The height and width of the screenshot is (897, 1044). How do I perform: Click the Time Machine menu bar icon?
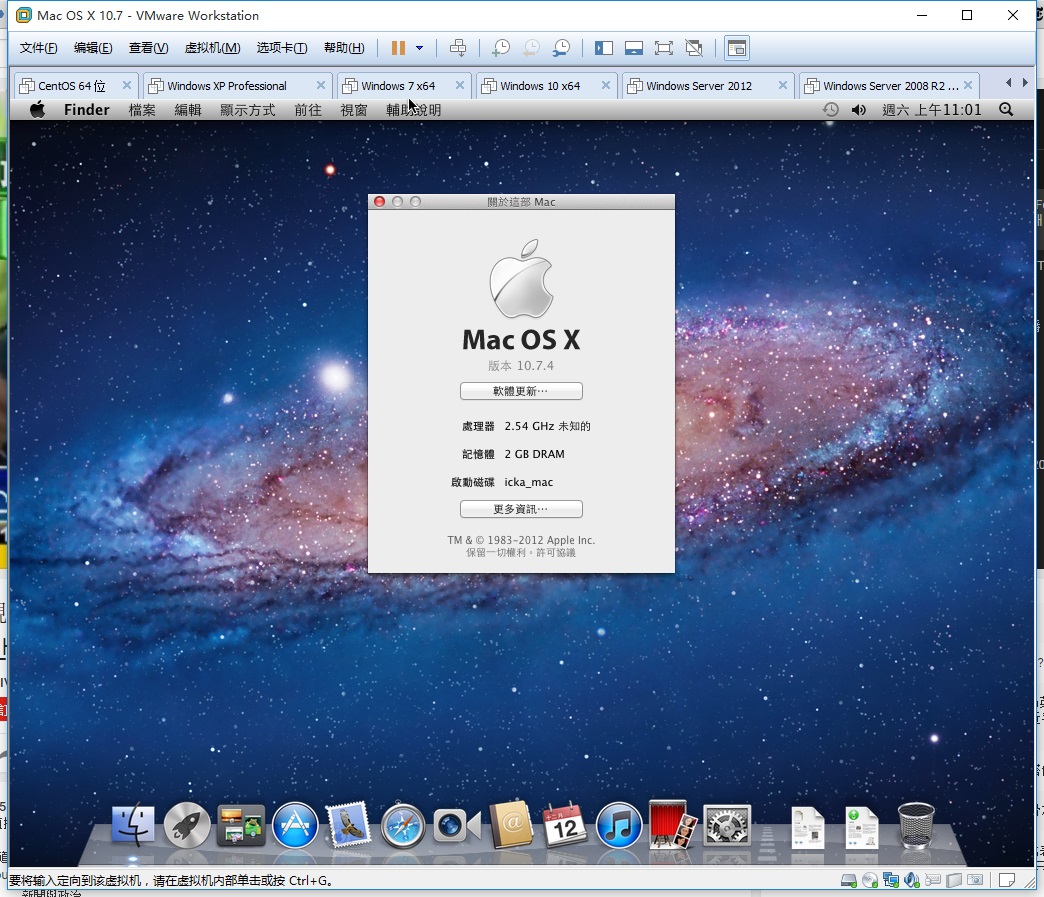830,110
